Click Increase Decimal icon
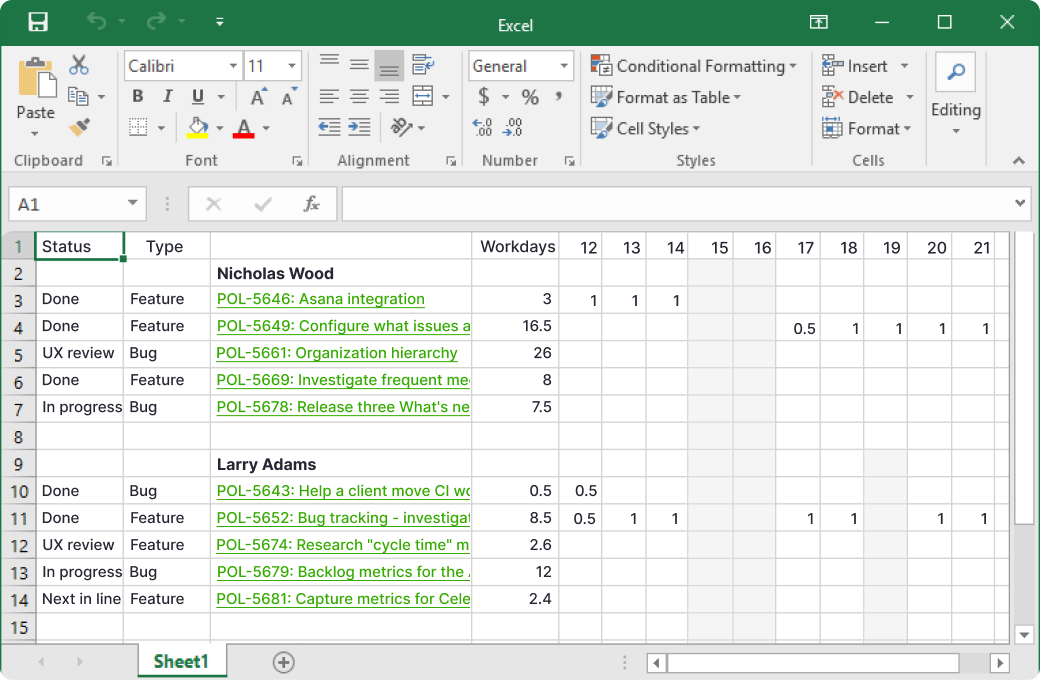 click(x=483, y=128)
